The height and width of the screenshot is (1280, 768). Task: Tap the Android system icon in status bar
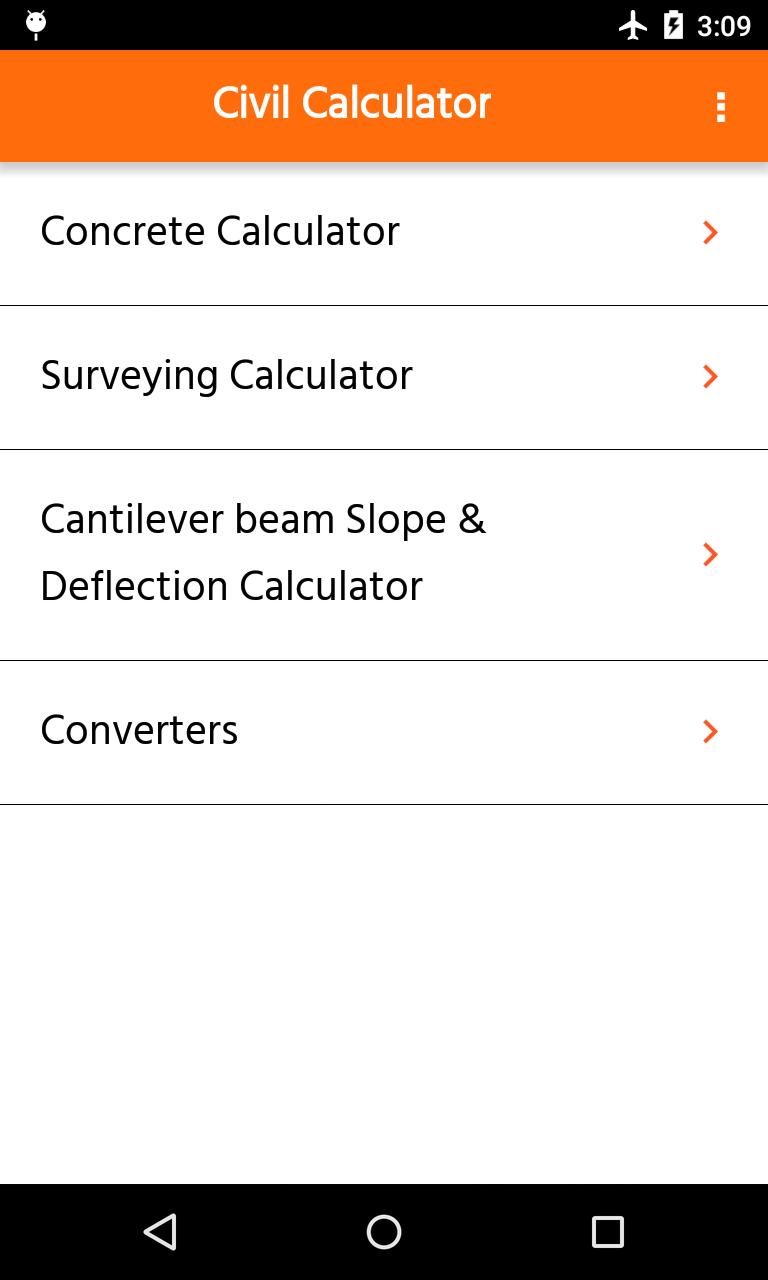[x=35, y=25]
